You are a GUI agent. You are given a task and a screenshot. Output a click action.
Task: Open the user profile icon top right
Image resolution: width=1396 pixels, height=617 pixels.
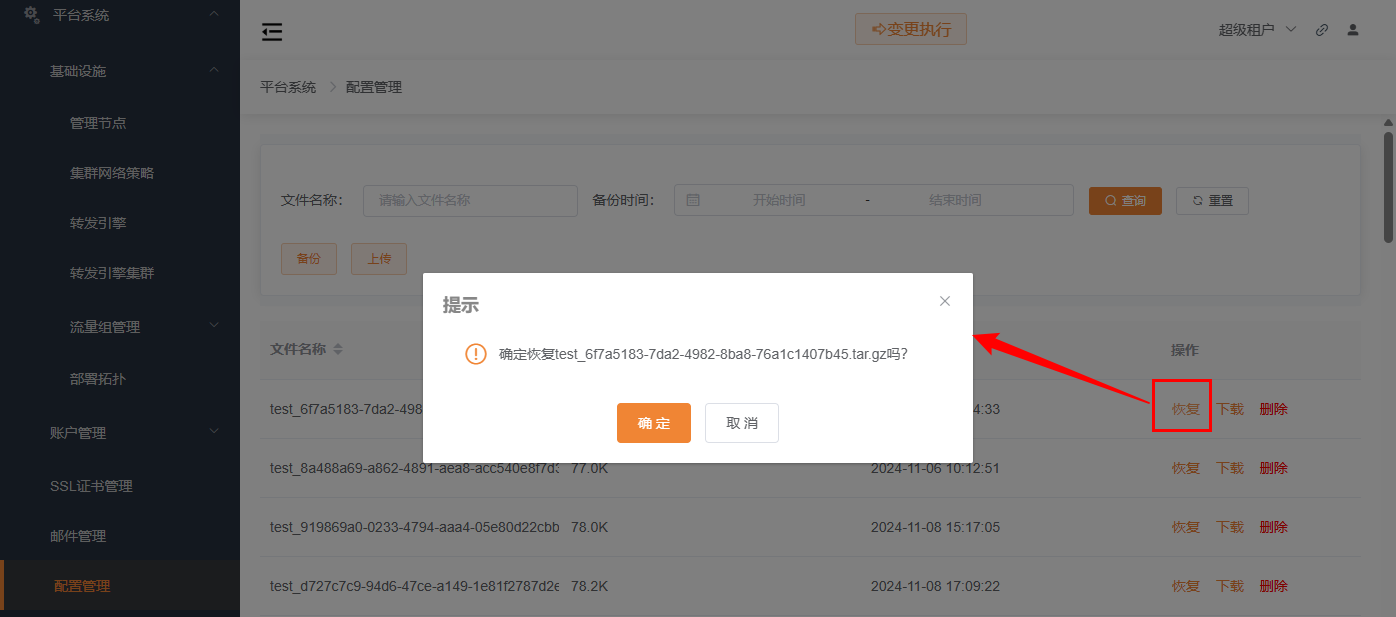tap(1353, 30)
